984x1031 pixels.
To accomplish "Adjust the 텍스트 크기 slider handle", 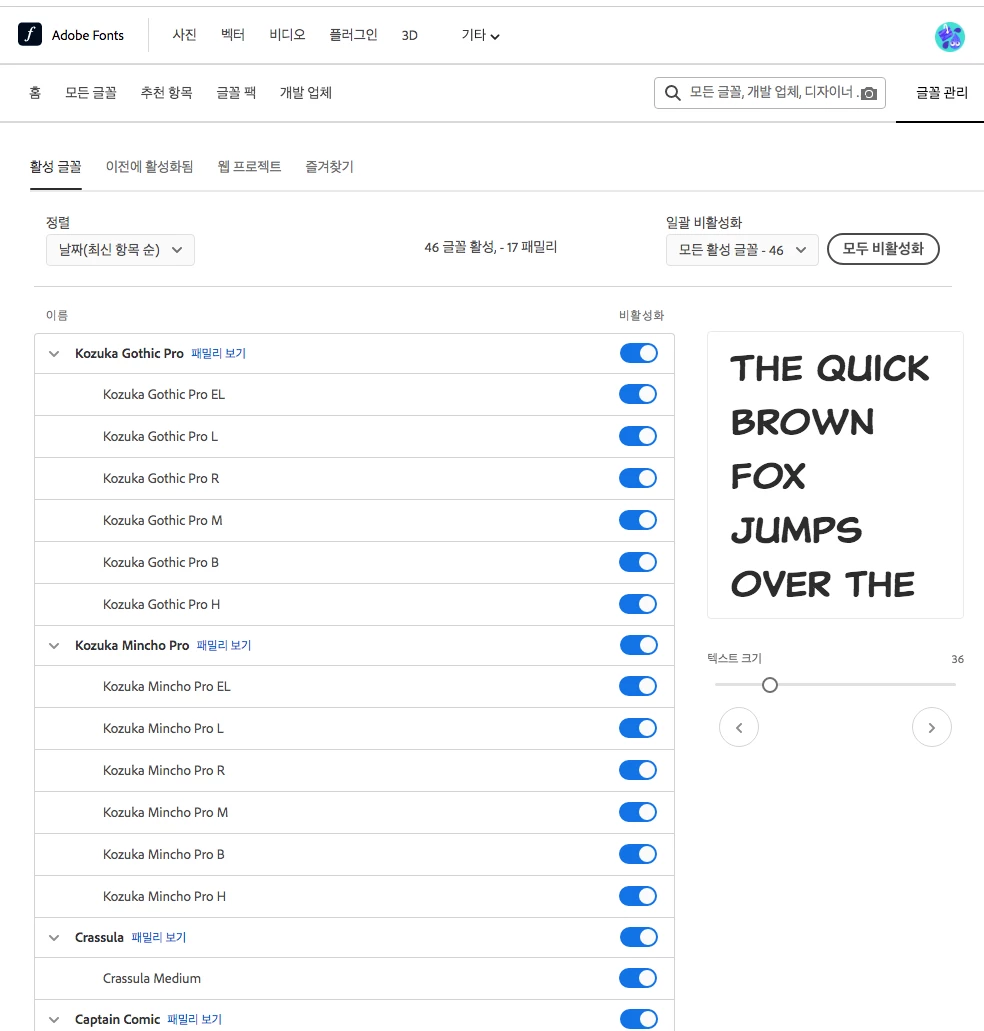I will click(x=770, y=685).
